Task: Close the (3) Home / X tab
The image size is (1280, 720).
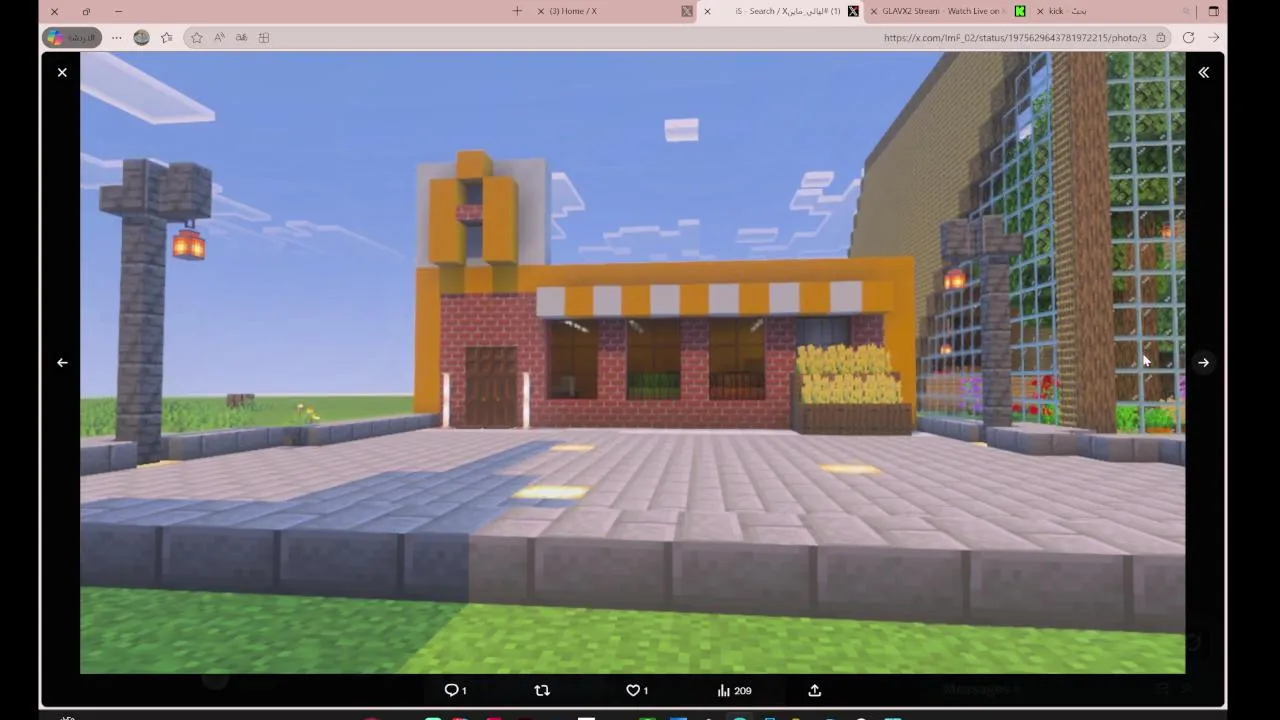Action: (x=541, y=11)
